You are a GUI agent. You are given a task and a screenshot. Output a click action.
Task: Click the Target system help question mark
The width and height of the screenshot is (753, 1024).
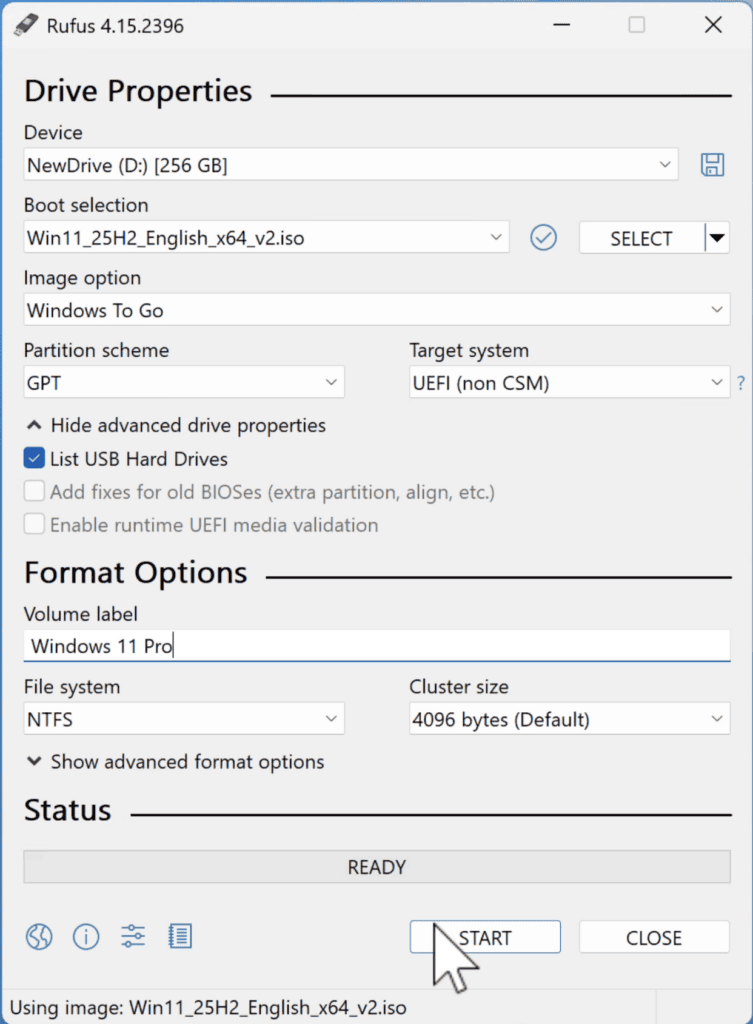(x=741, y=383)
